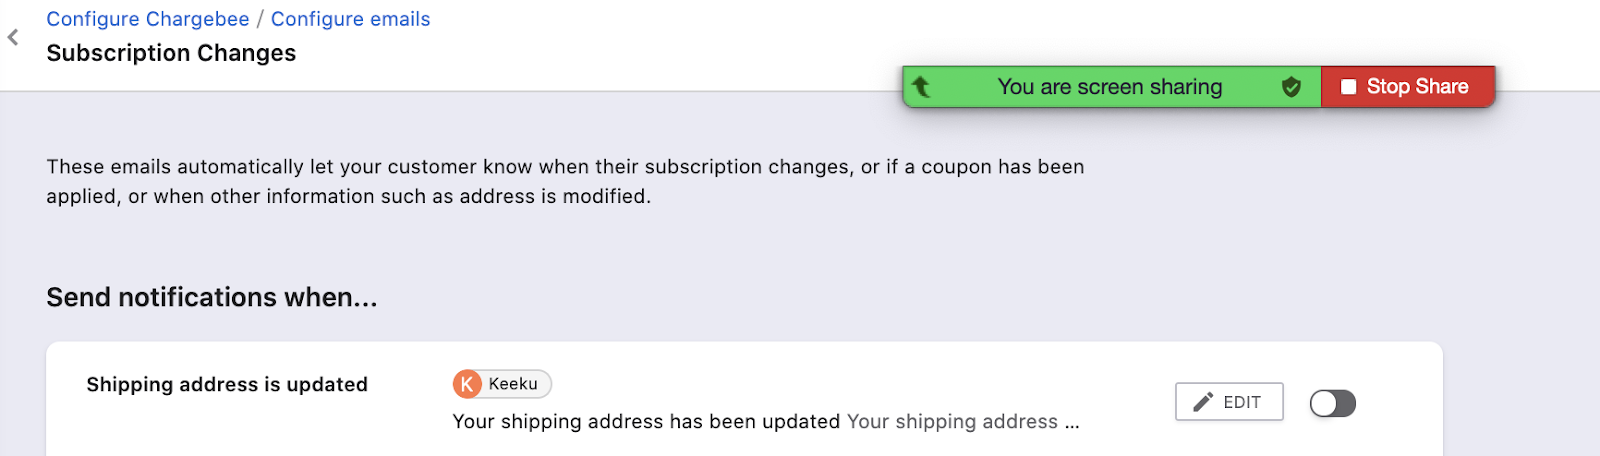
Task: Click the subscription emails description paragraph
Action: pyautogui.click(x=565, y=181)
